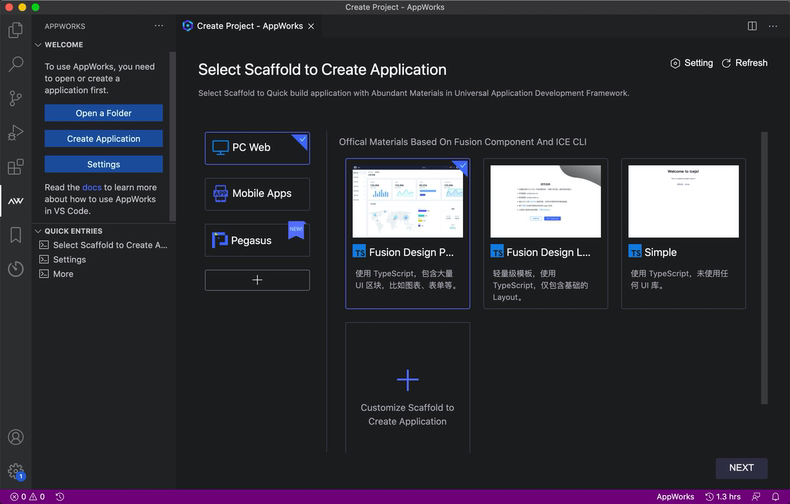
Task: Open the Bookmarks view in activity bar
Action: click(x=16, y=235)
